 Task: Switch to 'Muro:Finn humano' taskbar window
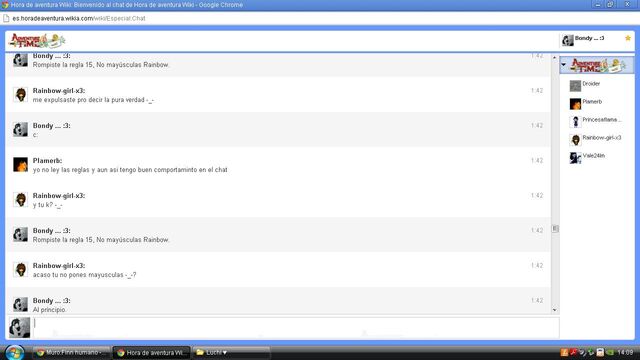pyautogui.click(x=71, y=352)
